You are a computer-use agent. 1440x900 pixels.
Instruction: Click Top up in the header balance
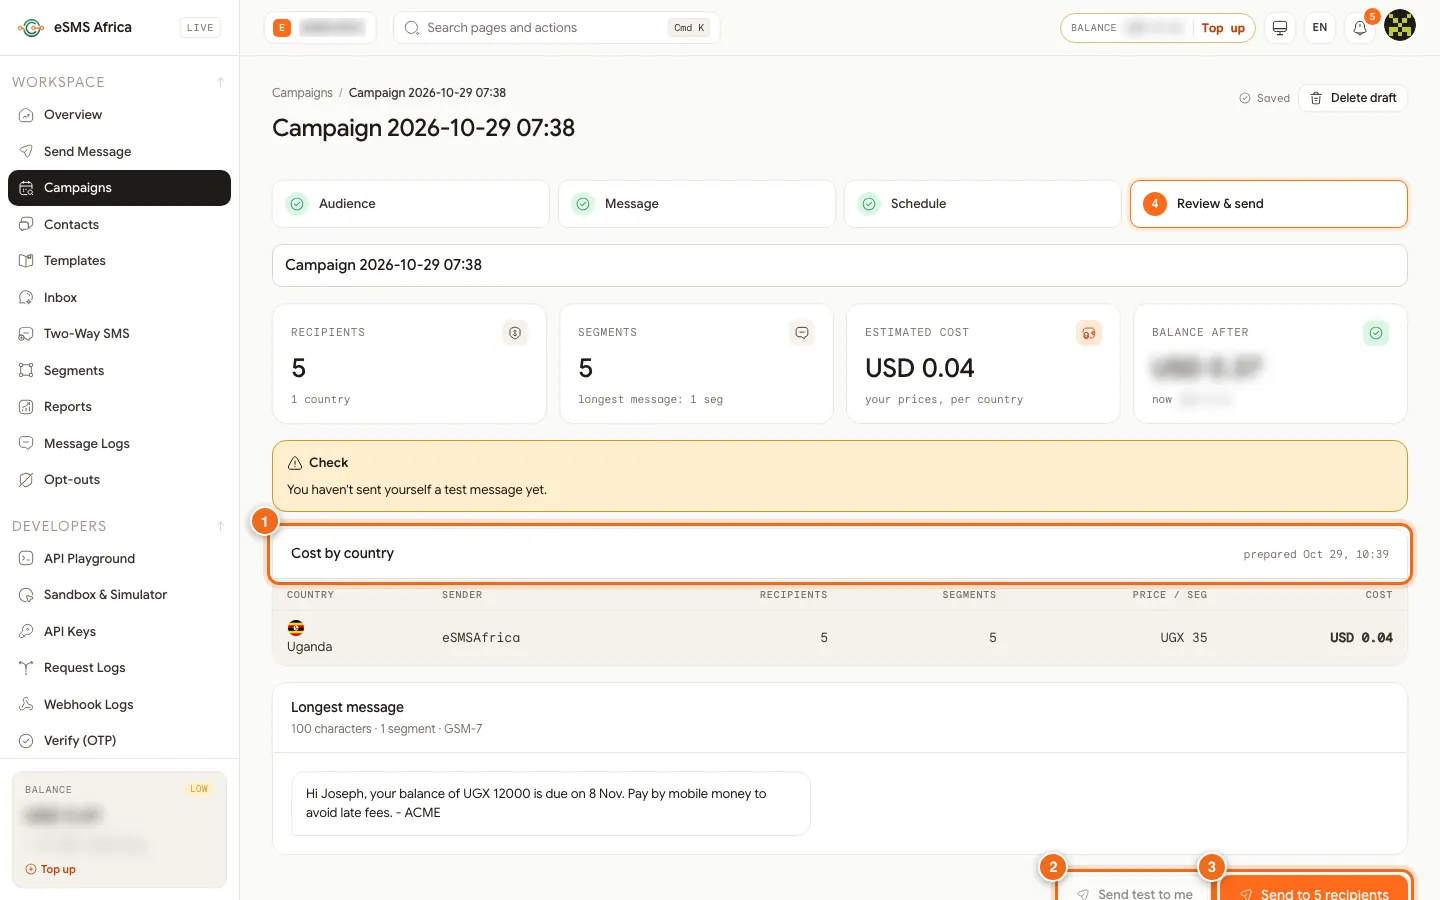pyautogui.click(x=1223, y=28)
